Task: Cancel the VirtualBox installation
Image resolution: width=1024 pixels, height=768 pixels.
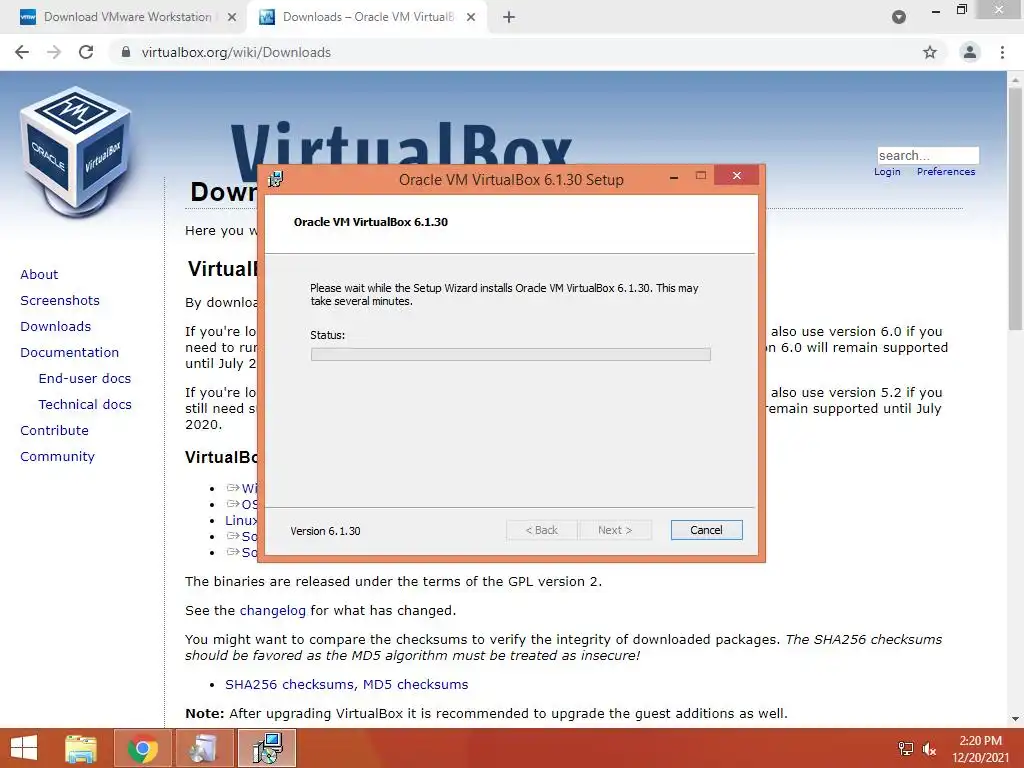Action: (707, 530)
